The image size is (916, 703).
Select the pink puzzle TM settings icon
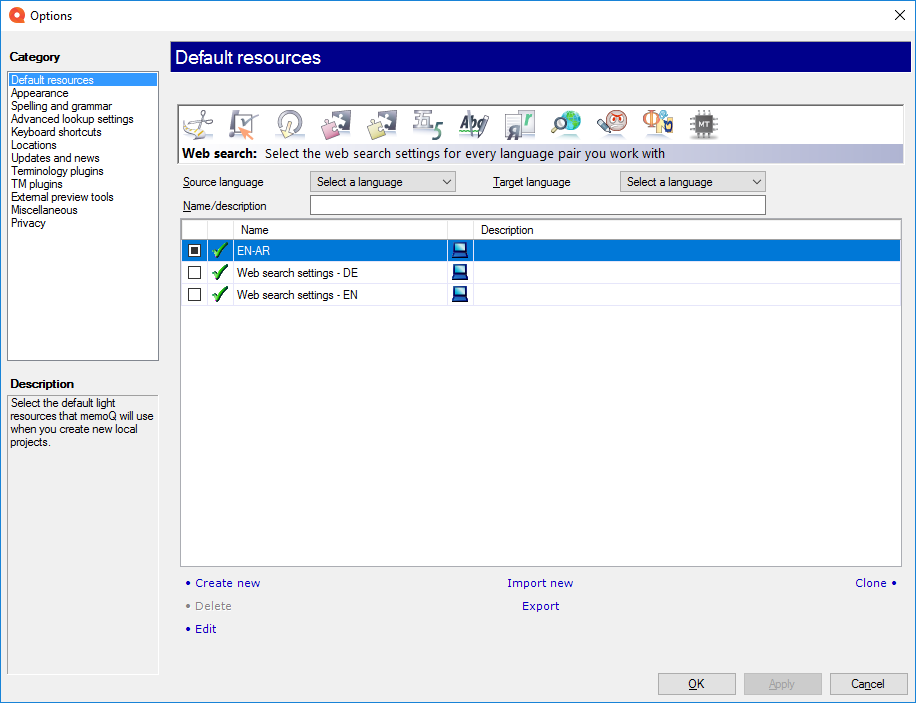click(x=335, y=124)
